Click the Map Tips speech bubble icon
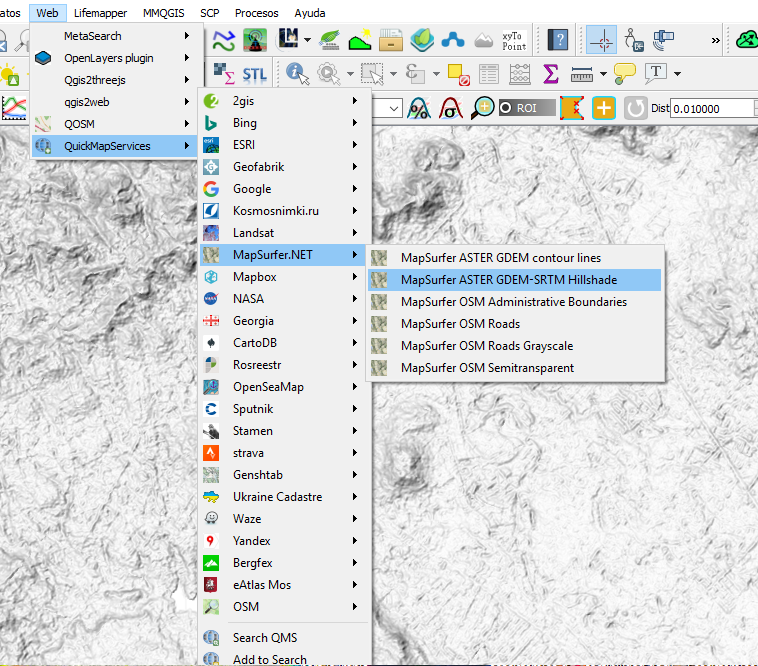The image size is (758, 666). point(624,73)
